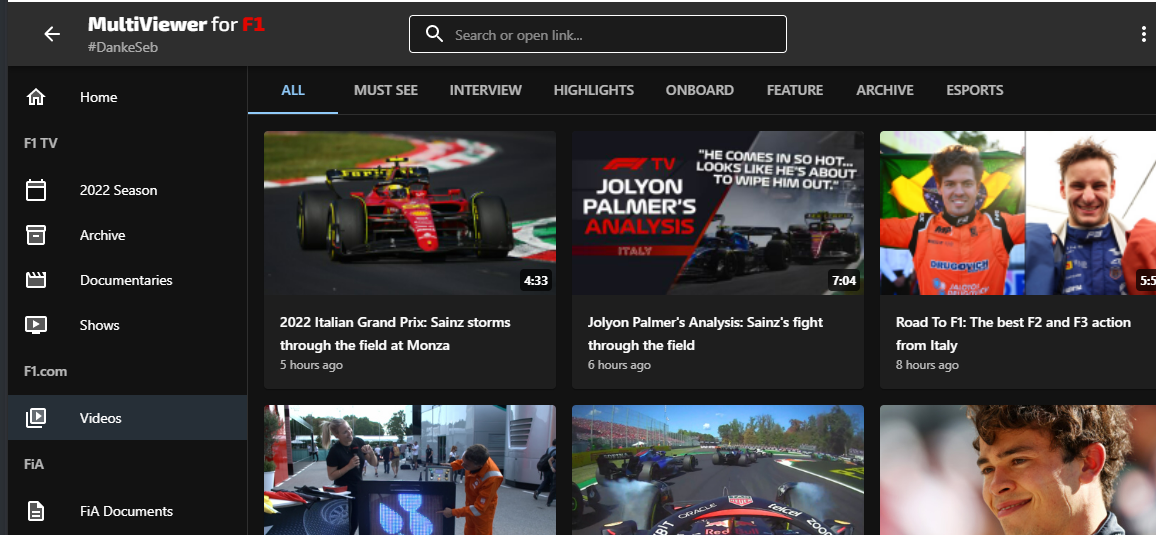
Task: Click the F1 TV section header
Action: pos(41,143)
